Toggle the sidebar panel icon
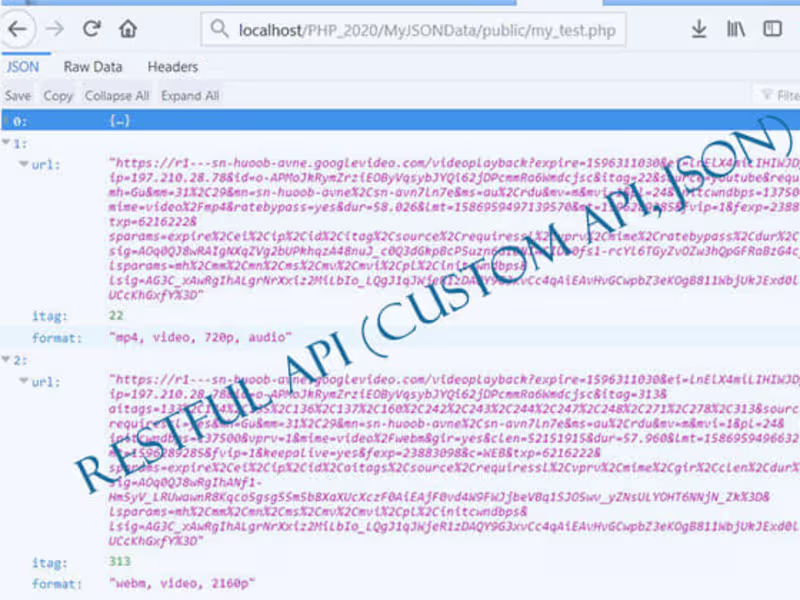The image size is (800, 600). (772, 29)
